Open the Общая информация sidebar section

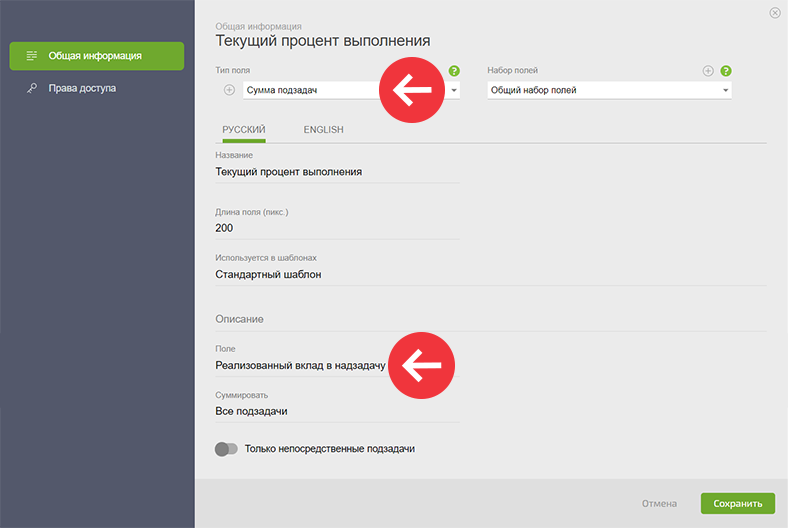(x=96, y=56)
